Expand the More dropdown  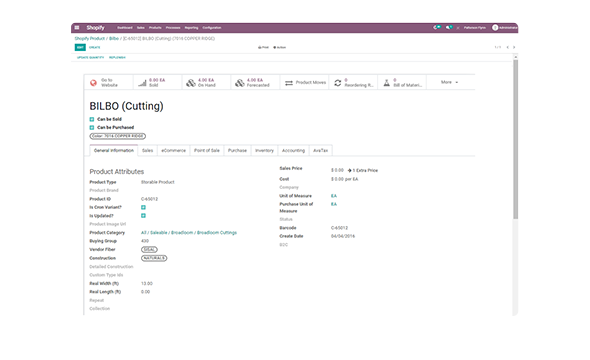tap(449, 82)
